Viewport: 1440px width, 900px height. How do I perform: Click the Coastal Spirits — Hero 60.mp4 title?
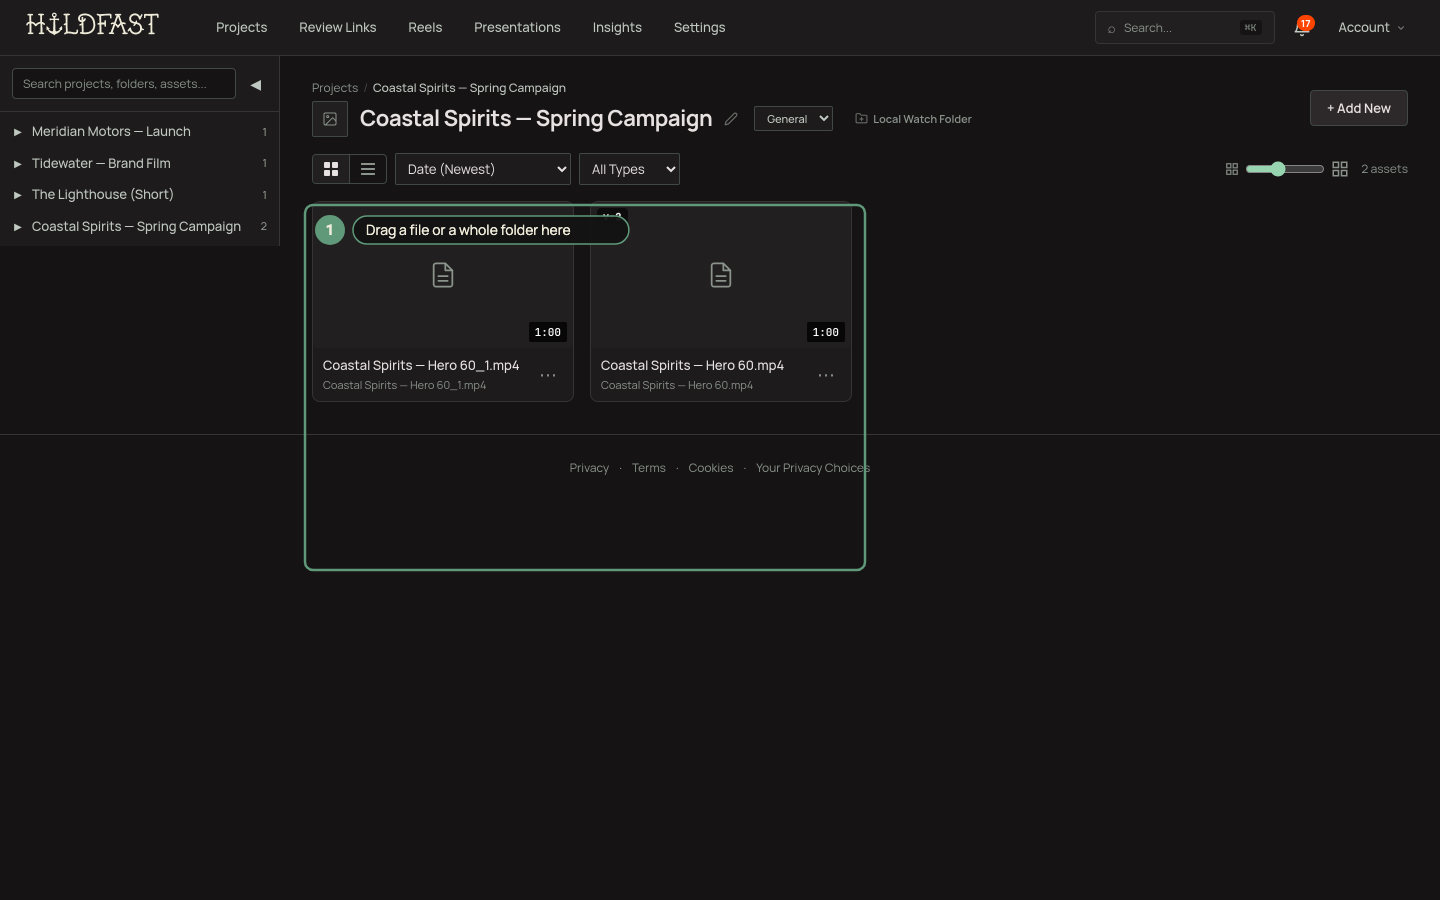(692, 365)
